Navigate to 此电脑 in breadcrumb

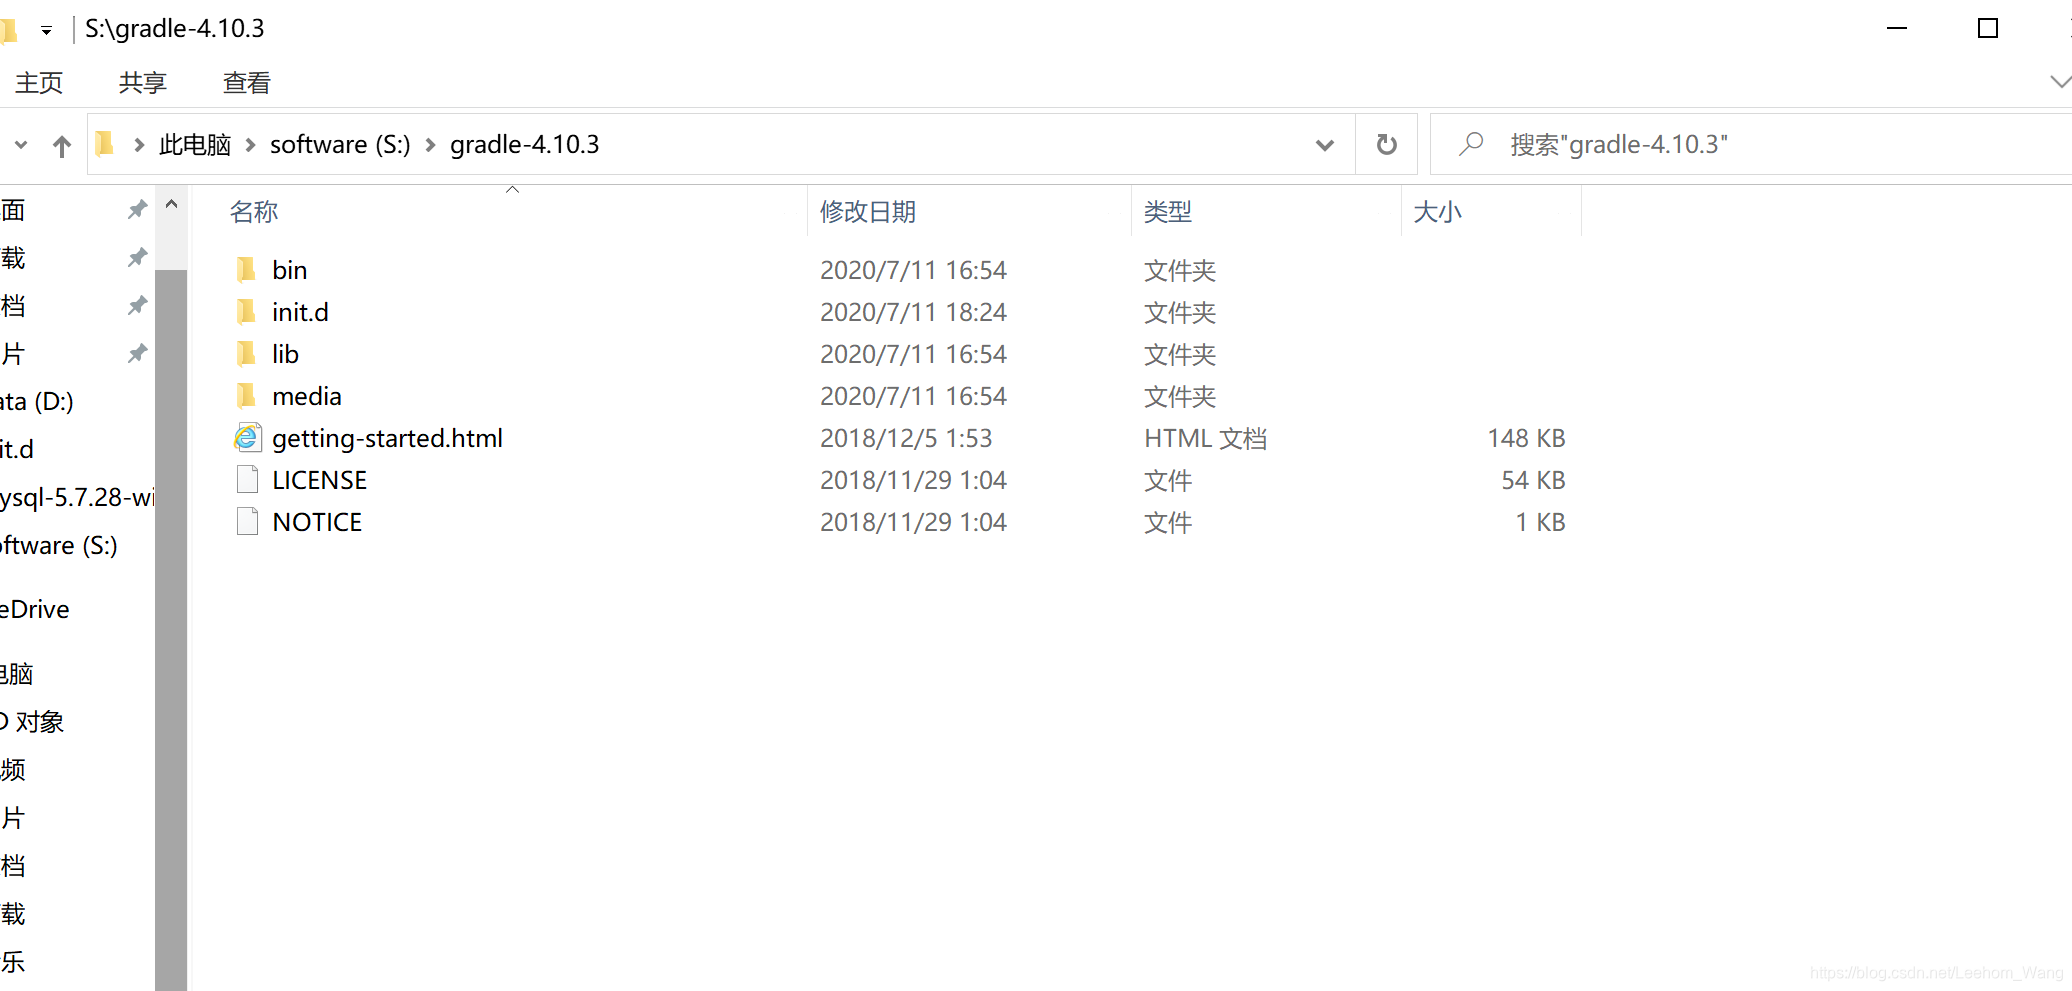[x=195, y=145]
